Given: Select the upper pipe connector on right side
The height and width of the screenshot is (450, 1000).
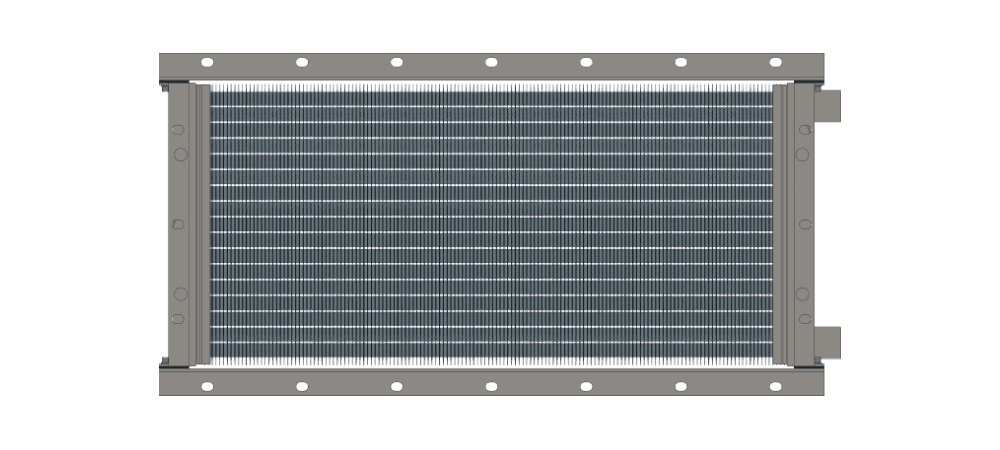Looking at the screenshot, I should click(x=827, y=106).
